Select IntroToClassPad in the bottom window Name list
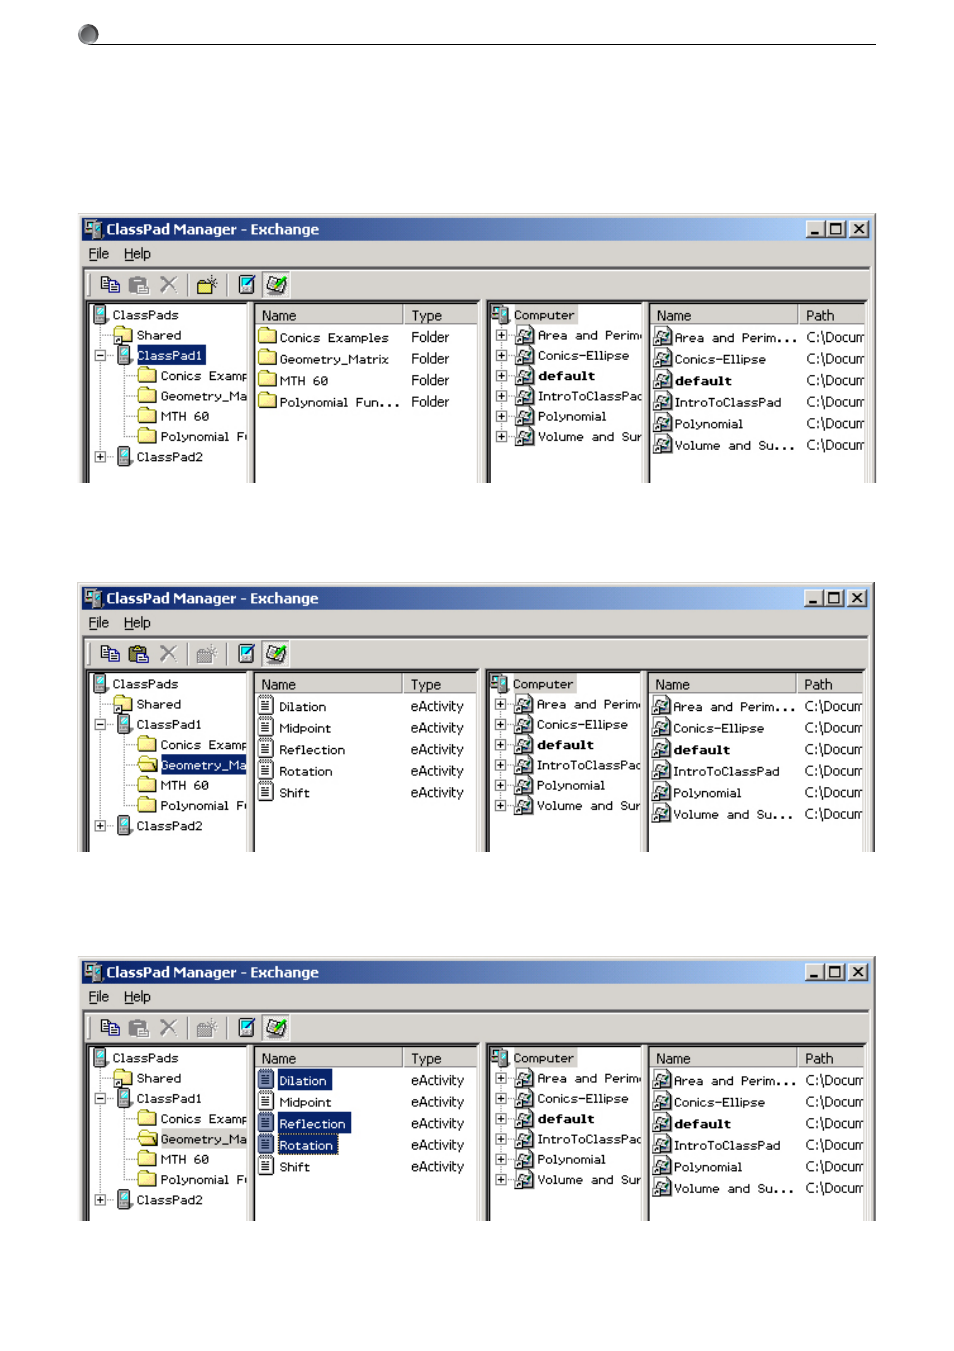 (x=726, y=1145)
